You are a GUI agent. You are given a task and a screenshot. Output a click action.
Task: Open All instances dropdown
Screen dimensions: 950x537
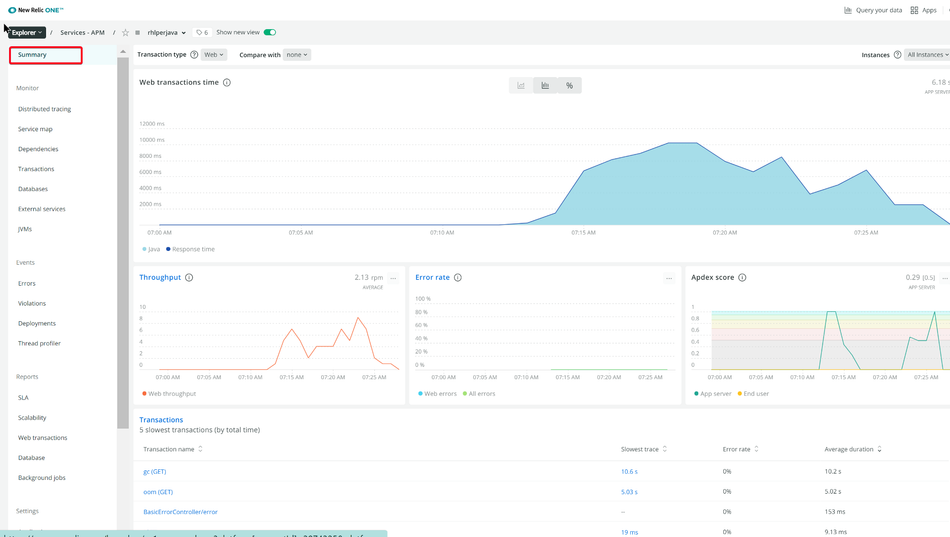(928, 55)
